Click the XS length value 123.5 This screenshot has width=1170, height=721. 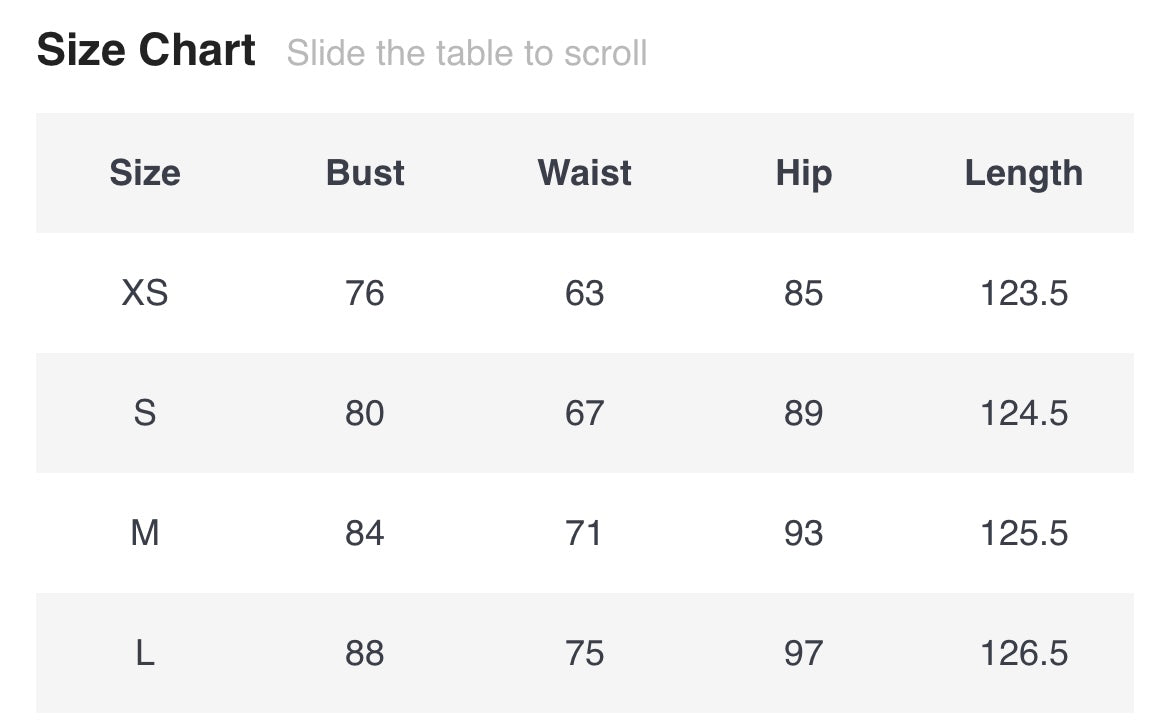[x=1024, y=293]
